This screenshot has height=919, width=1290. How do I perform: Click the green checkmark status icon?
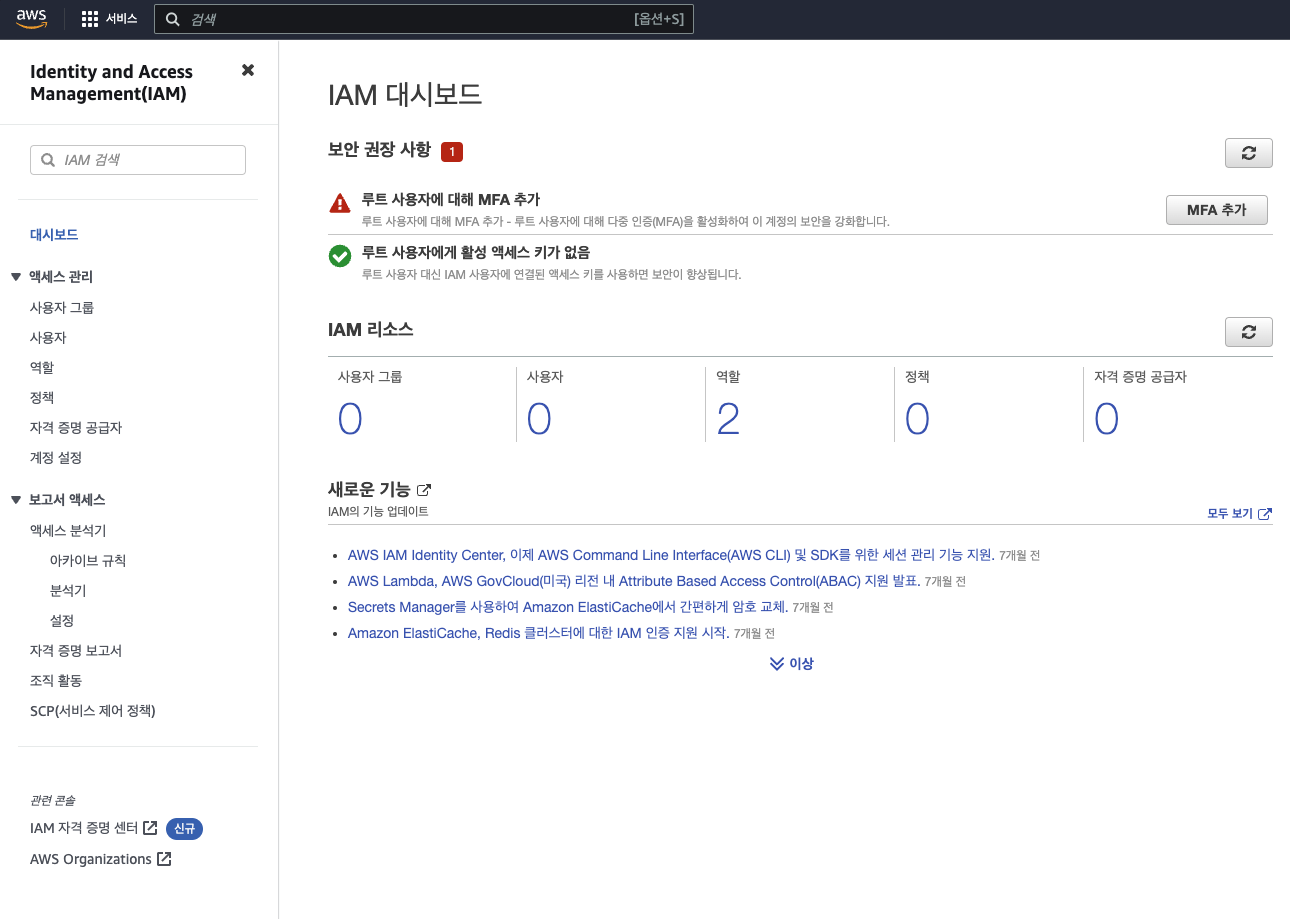[x=340, y=256]
